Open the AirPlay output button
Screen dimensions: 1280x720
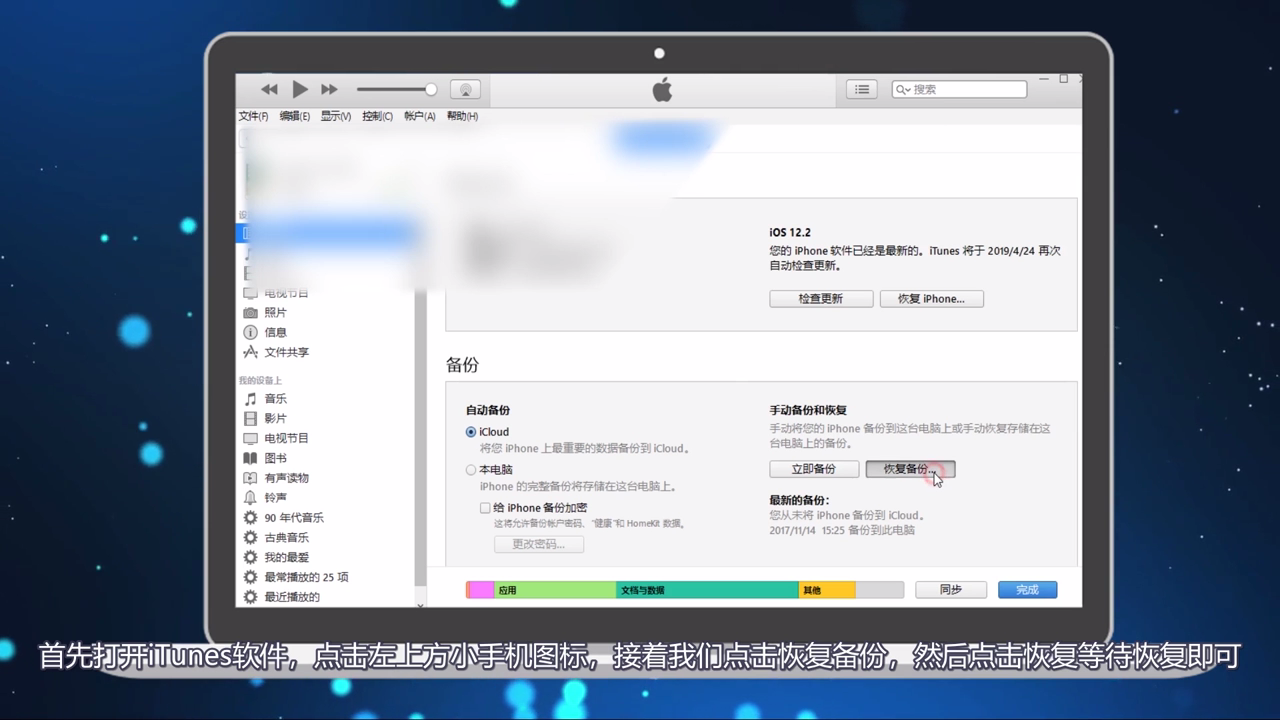(465, 89)
